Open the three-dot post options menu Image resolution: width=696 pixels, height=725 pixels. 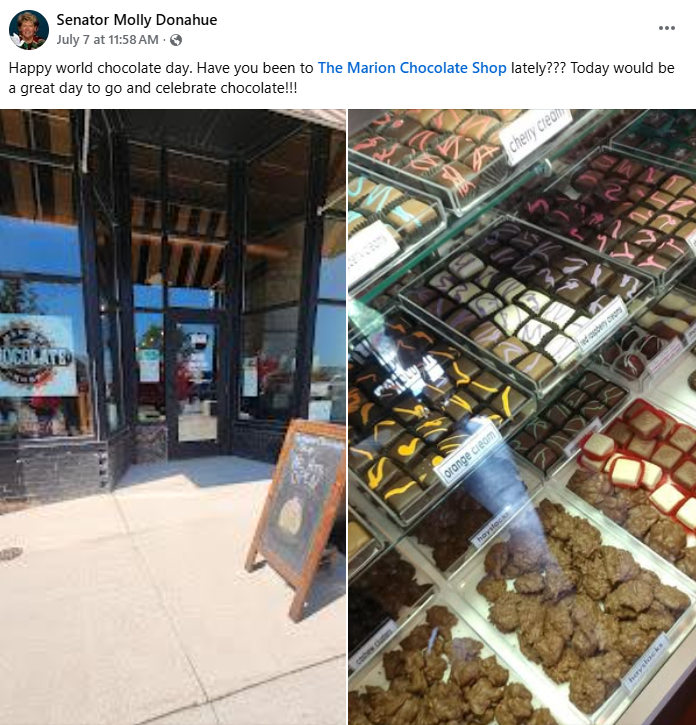[666, 28]
